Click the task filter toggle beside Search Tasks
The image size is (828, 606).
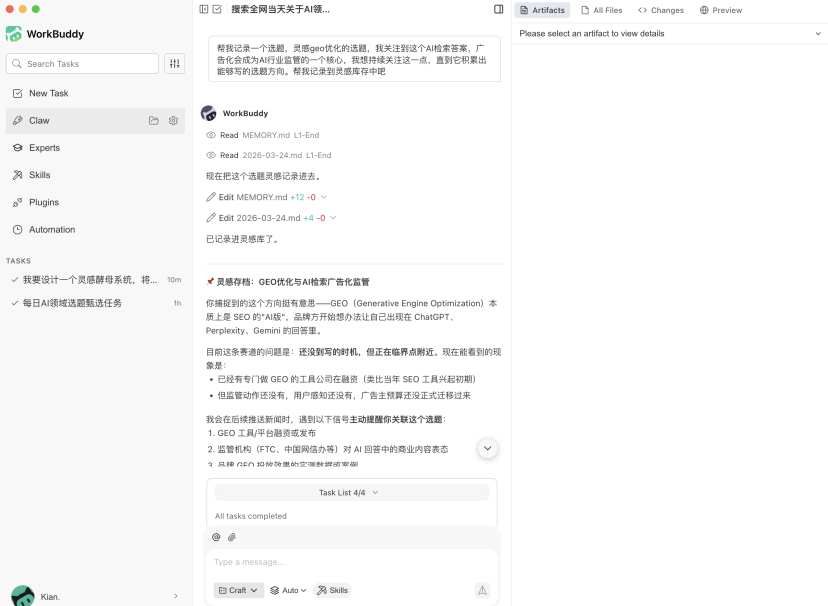pos(172,63)
